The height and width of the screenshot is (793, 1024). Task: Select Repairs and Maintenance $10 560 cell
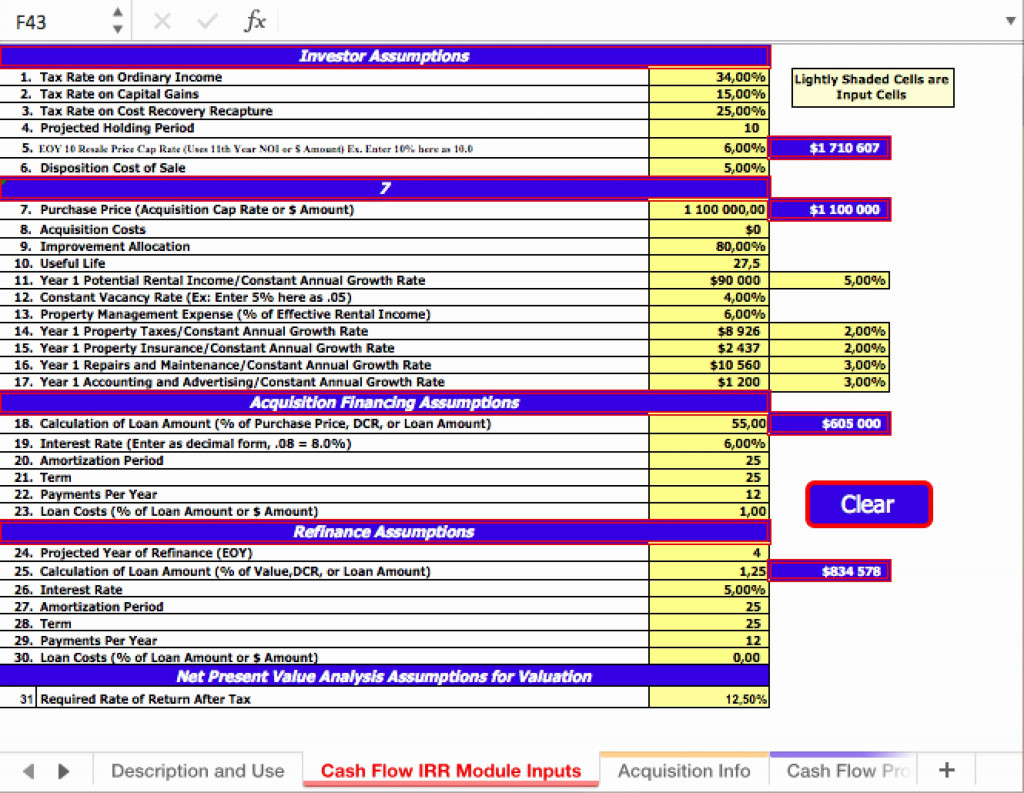(709, 365)
